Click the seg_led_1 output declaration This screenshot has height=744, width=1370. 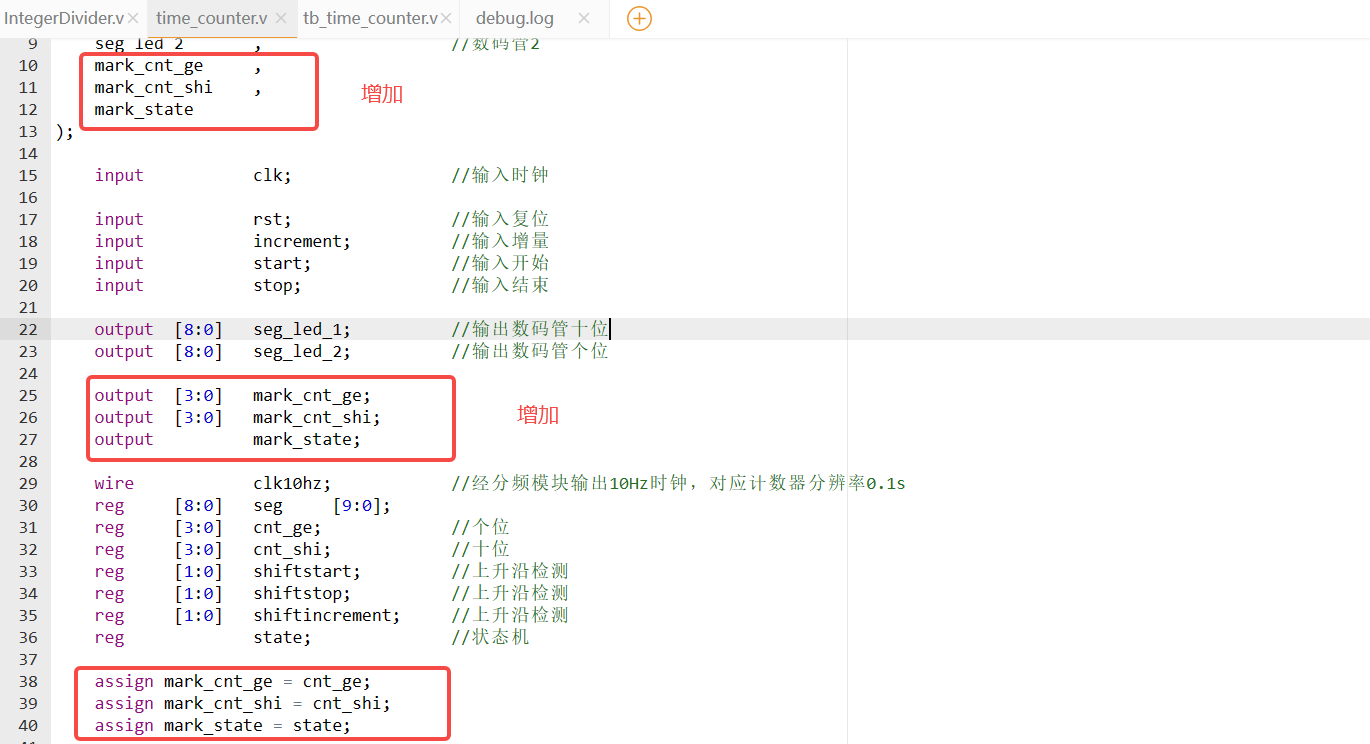[x=301, y=329]
